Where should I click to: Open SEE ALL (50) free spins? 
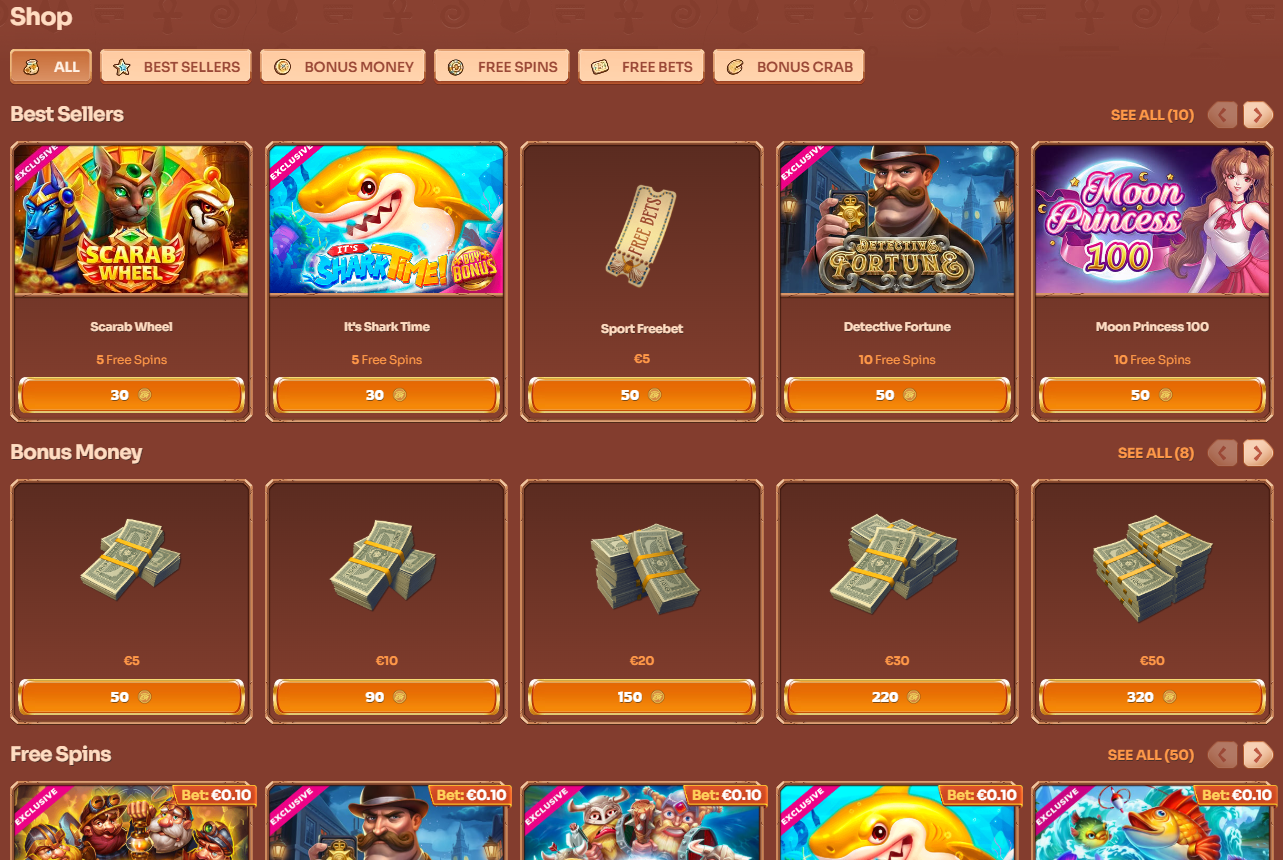click(x=1150, y=755)
